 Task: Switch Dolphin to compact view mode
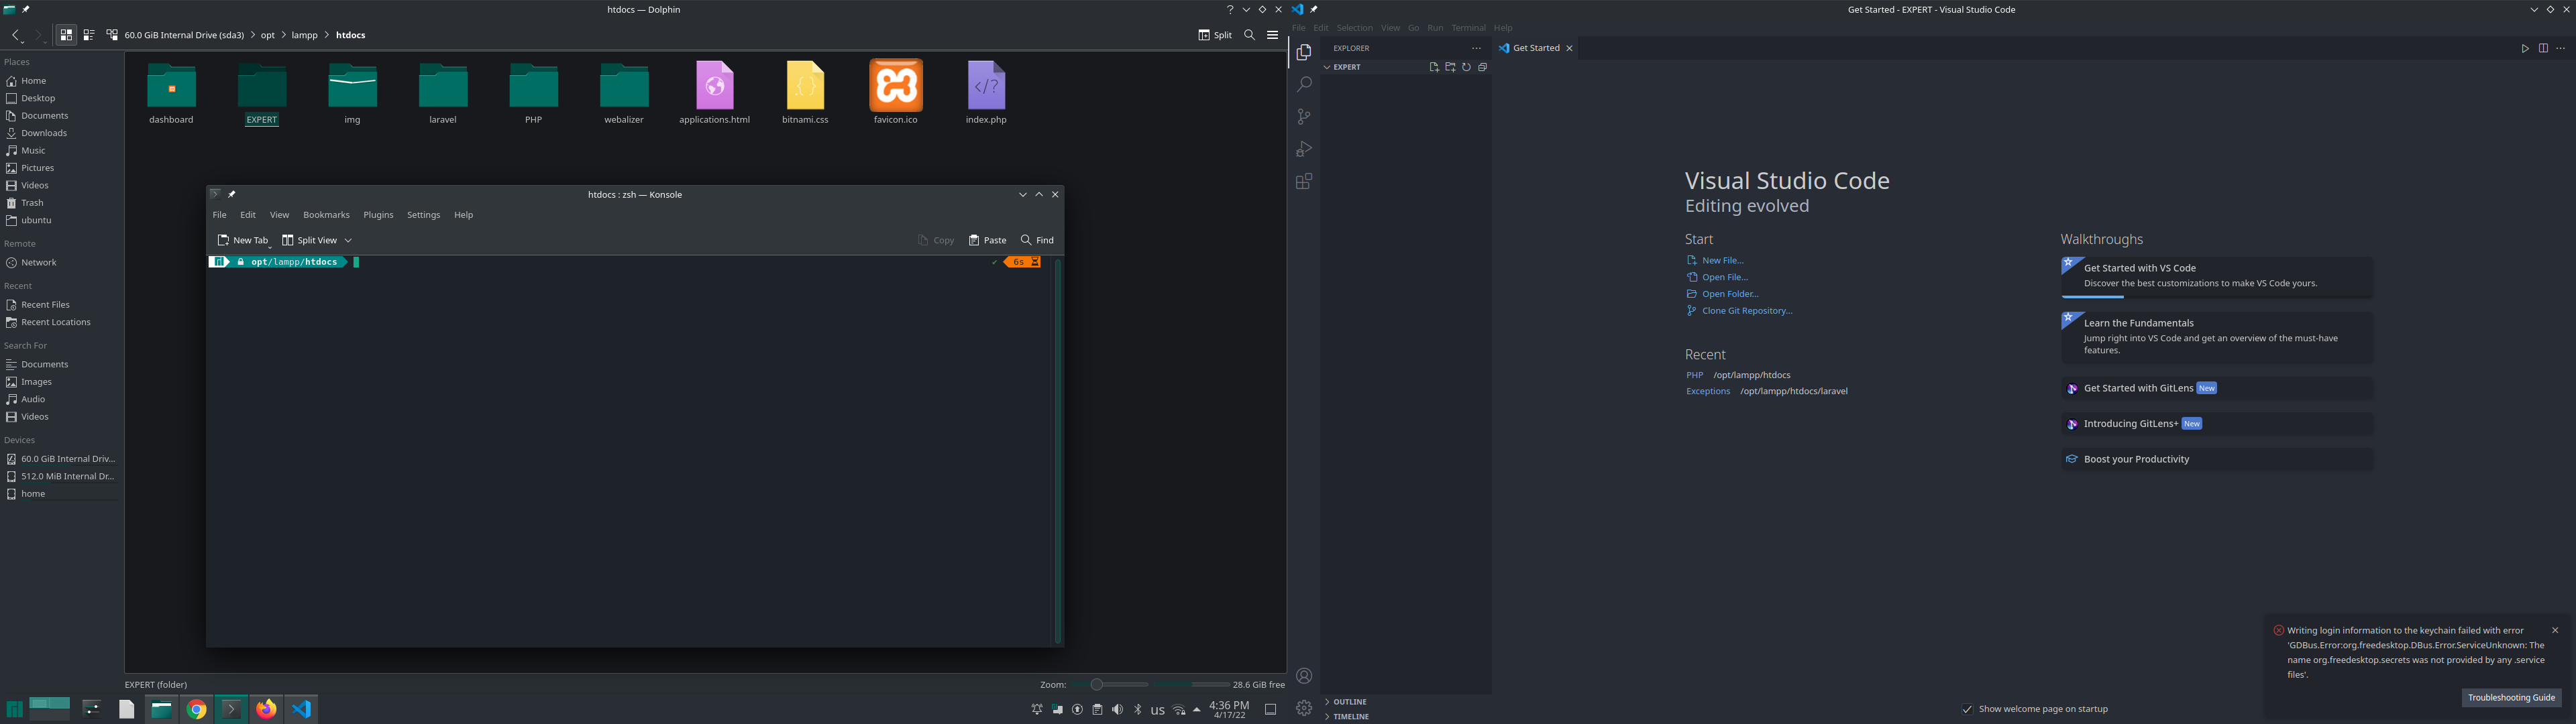tap(89, 35)
